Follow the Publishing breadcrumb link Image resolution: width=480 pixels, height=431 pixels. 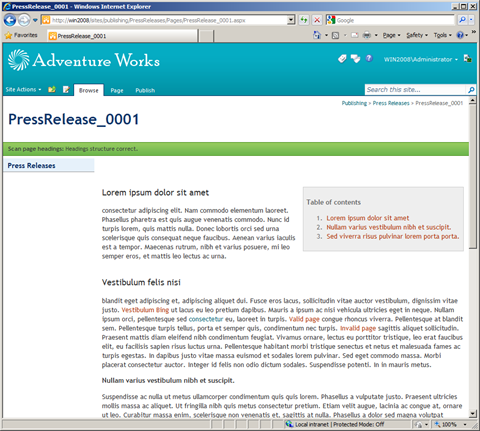pyautogui.click(x=354, y=103)
